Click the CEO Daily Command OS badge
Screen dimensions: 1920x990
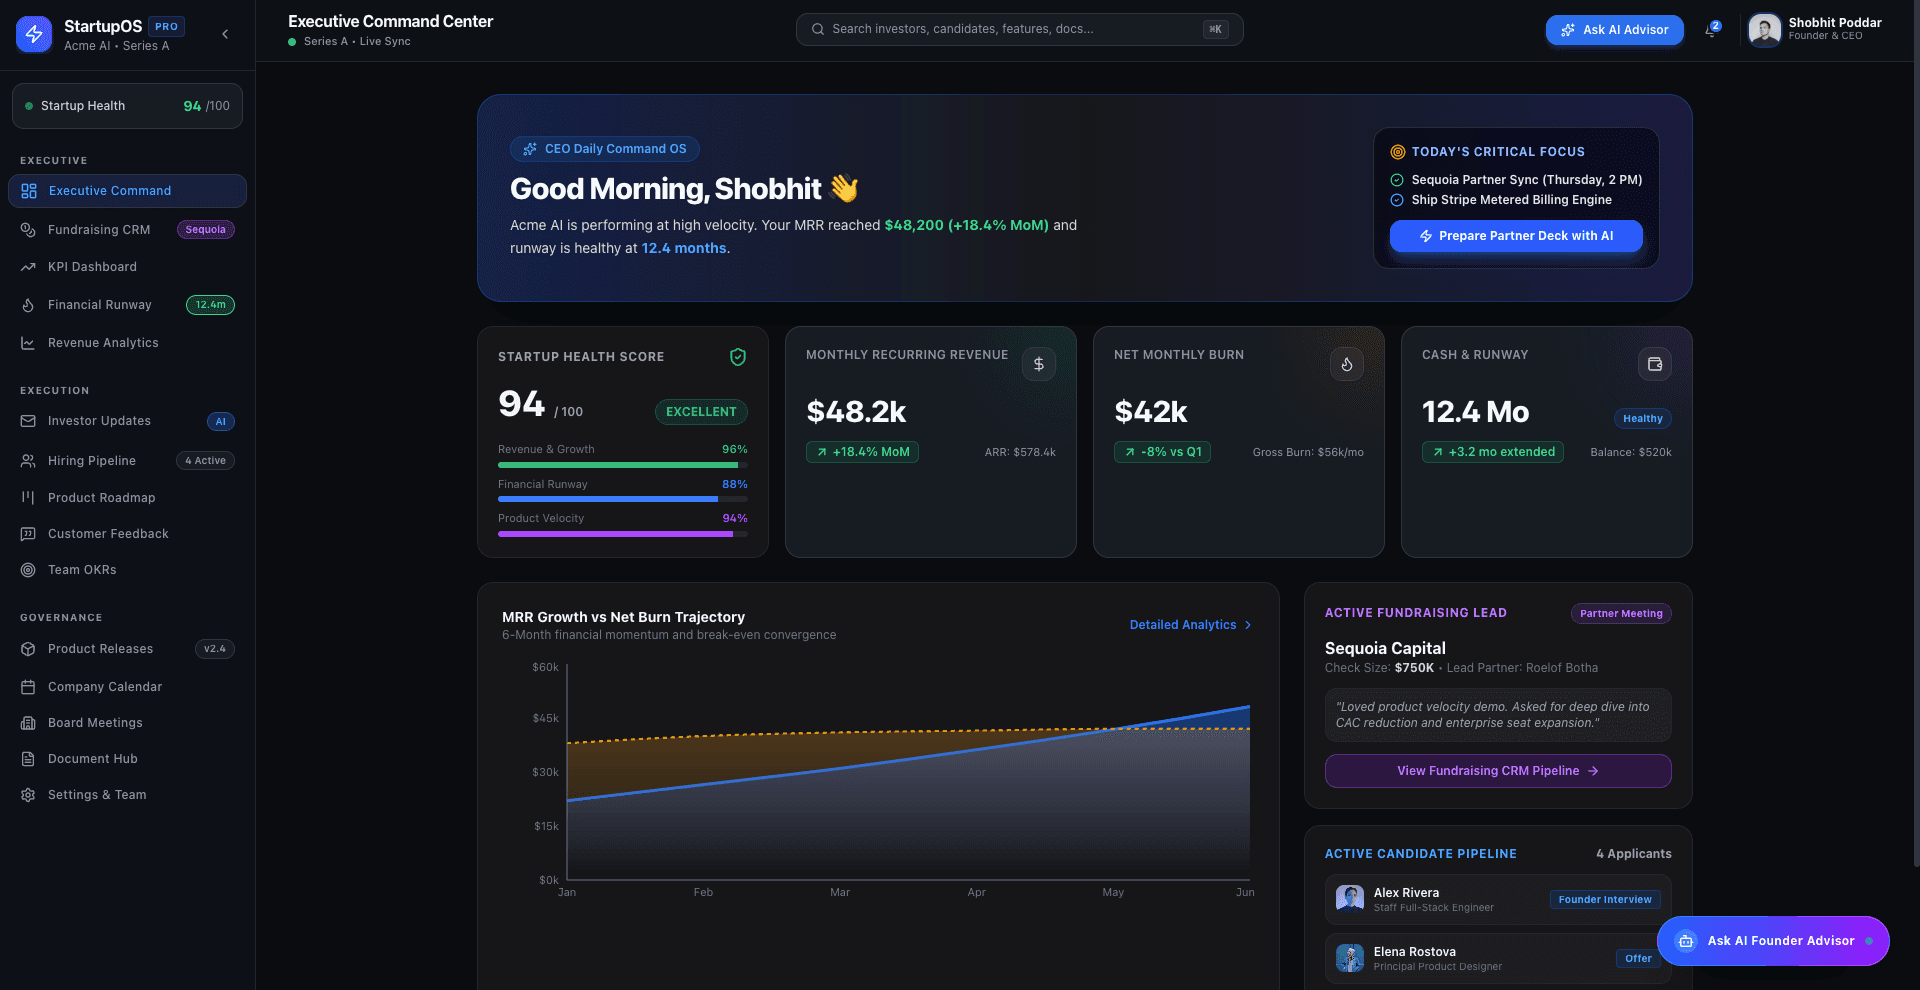pyautogui.click(x=605, y=149)
